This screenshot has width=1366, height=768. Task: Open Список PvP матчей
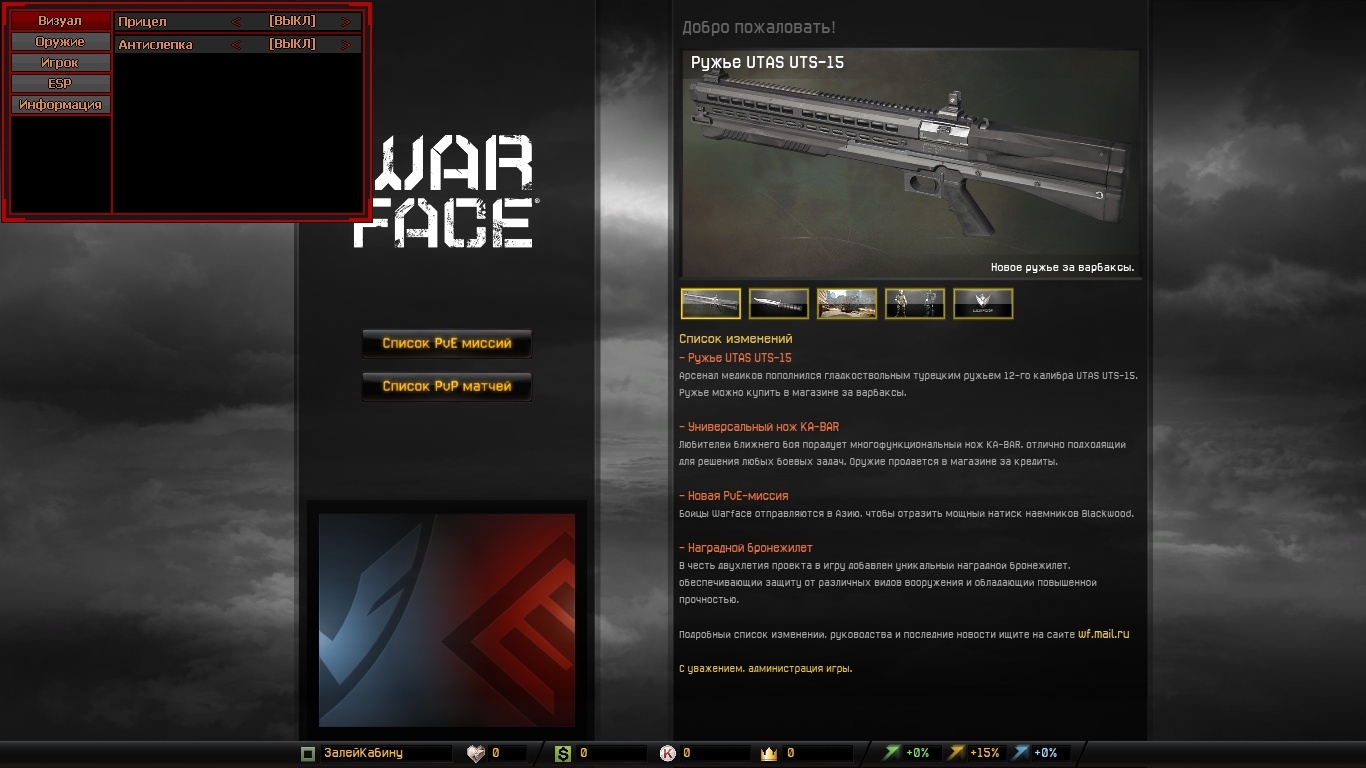pos(447,386)
